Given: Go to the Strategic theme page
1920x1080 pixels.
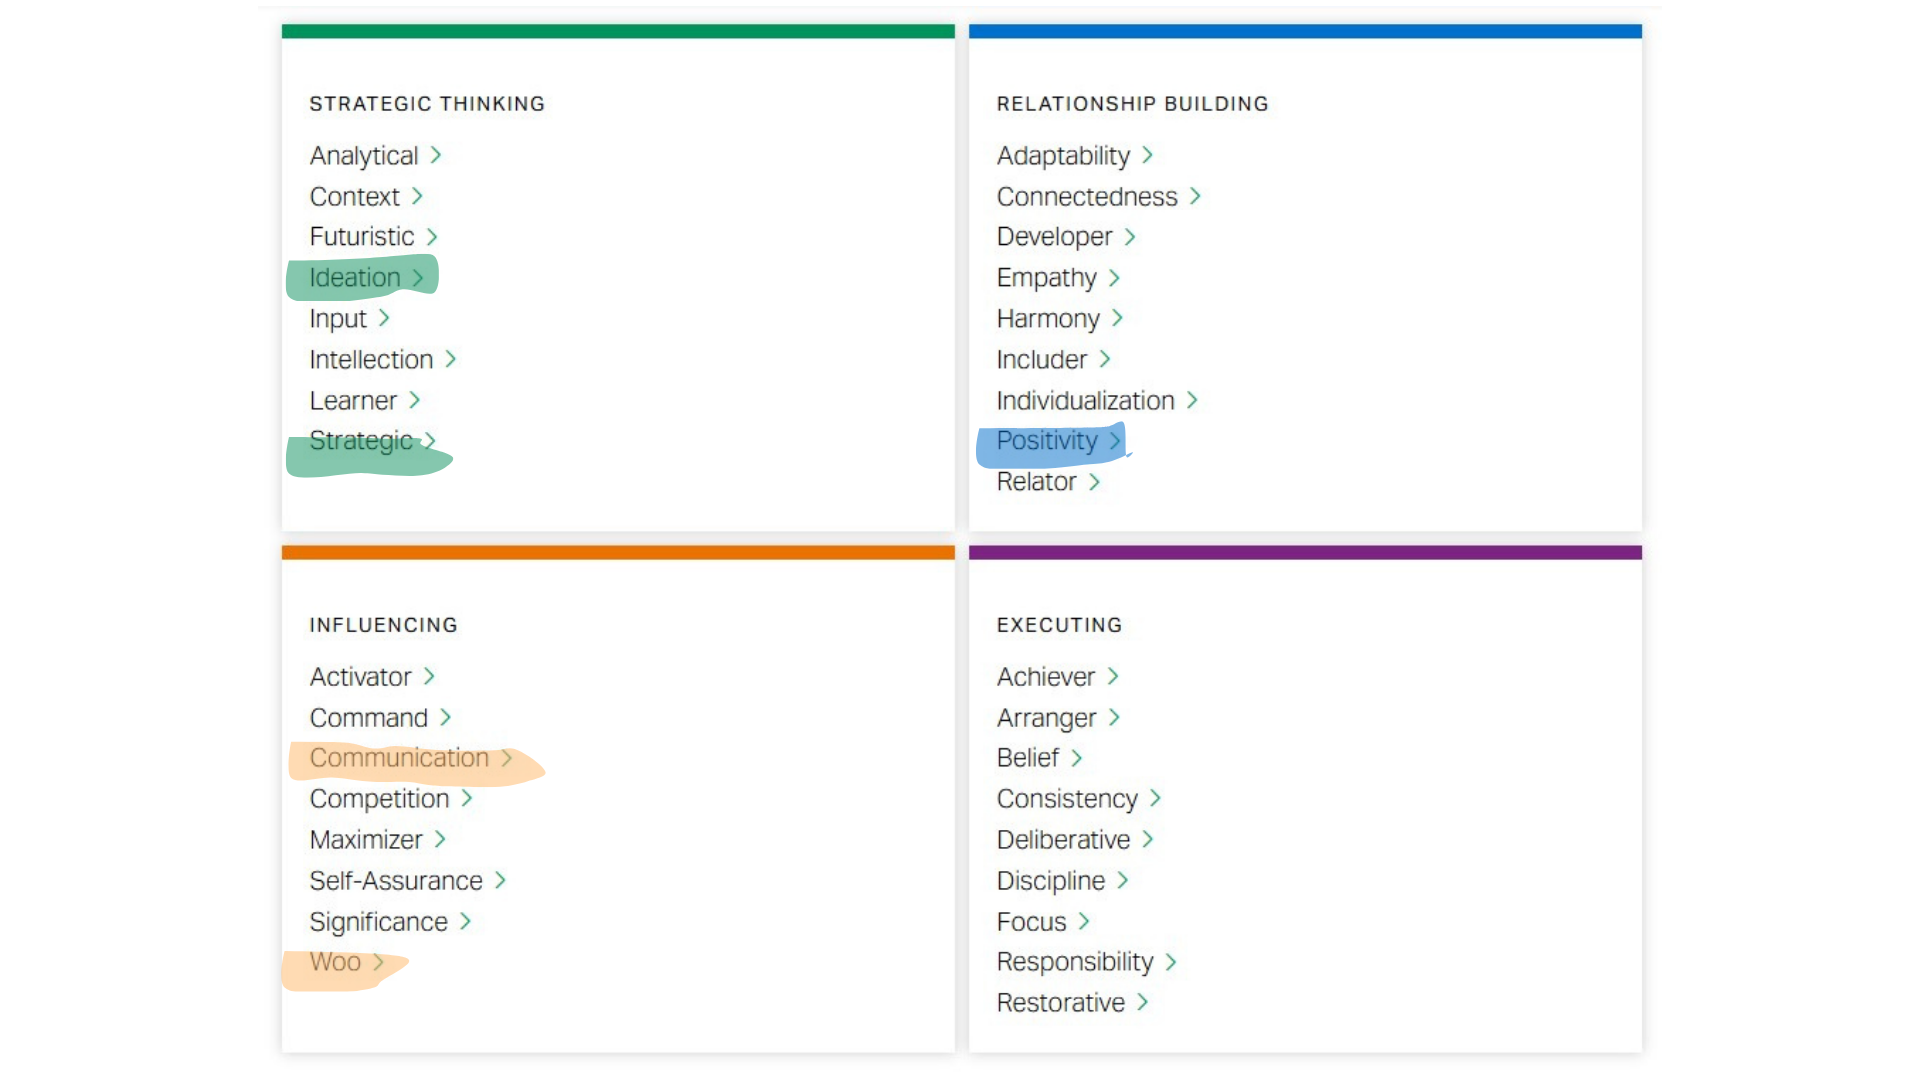Looking at the screenshot, I should (361, 441).
